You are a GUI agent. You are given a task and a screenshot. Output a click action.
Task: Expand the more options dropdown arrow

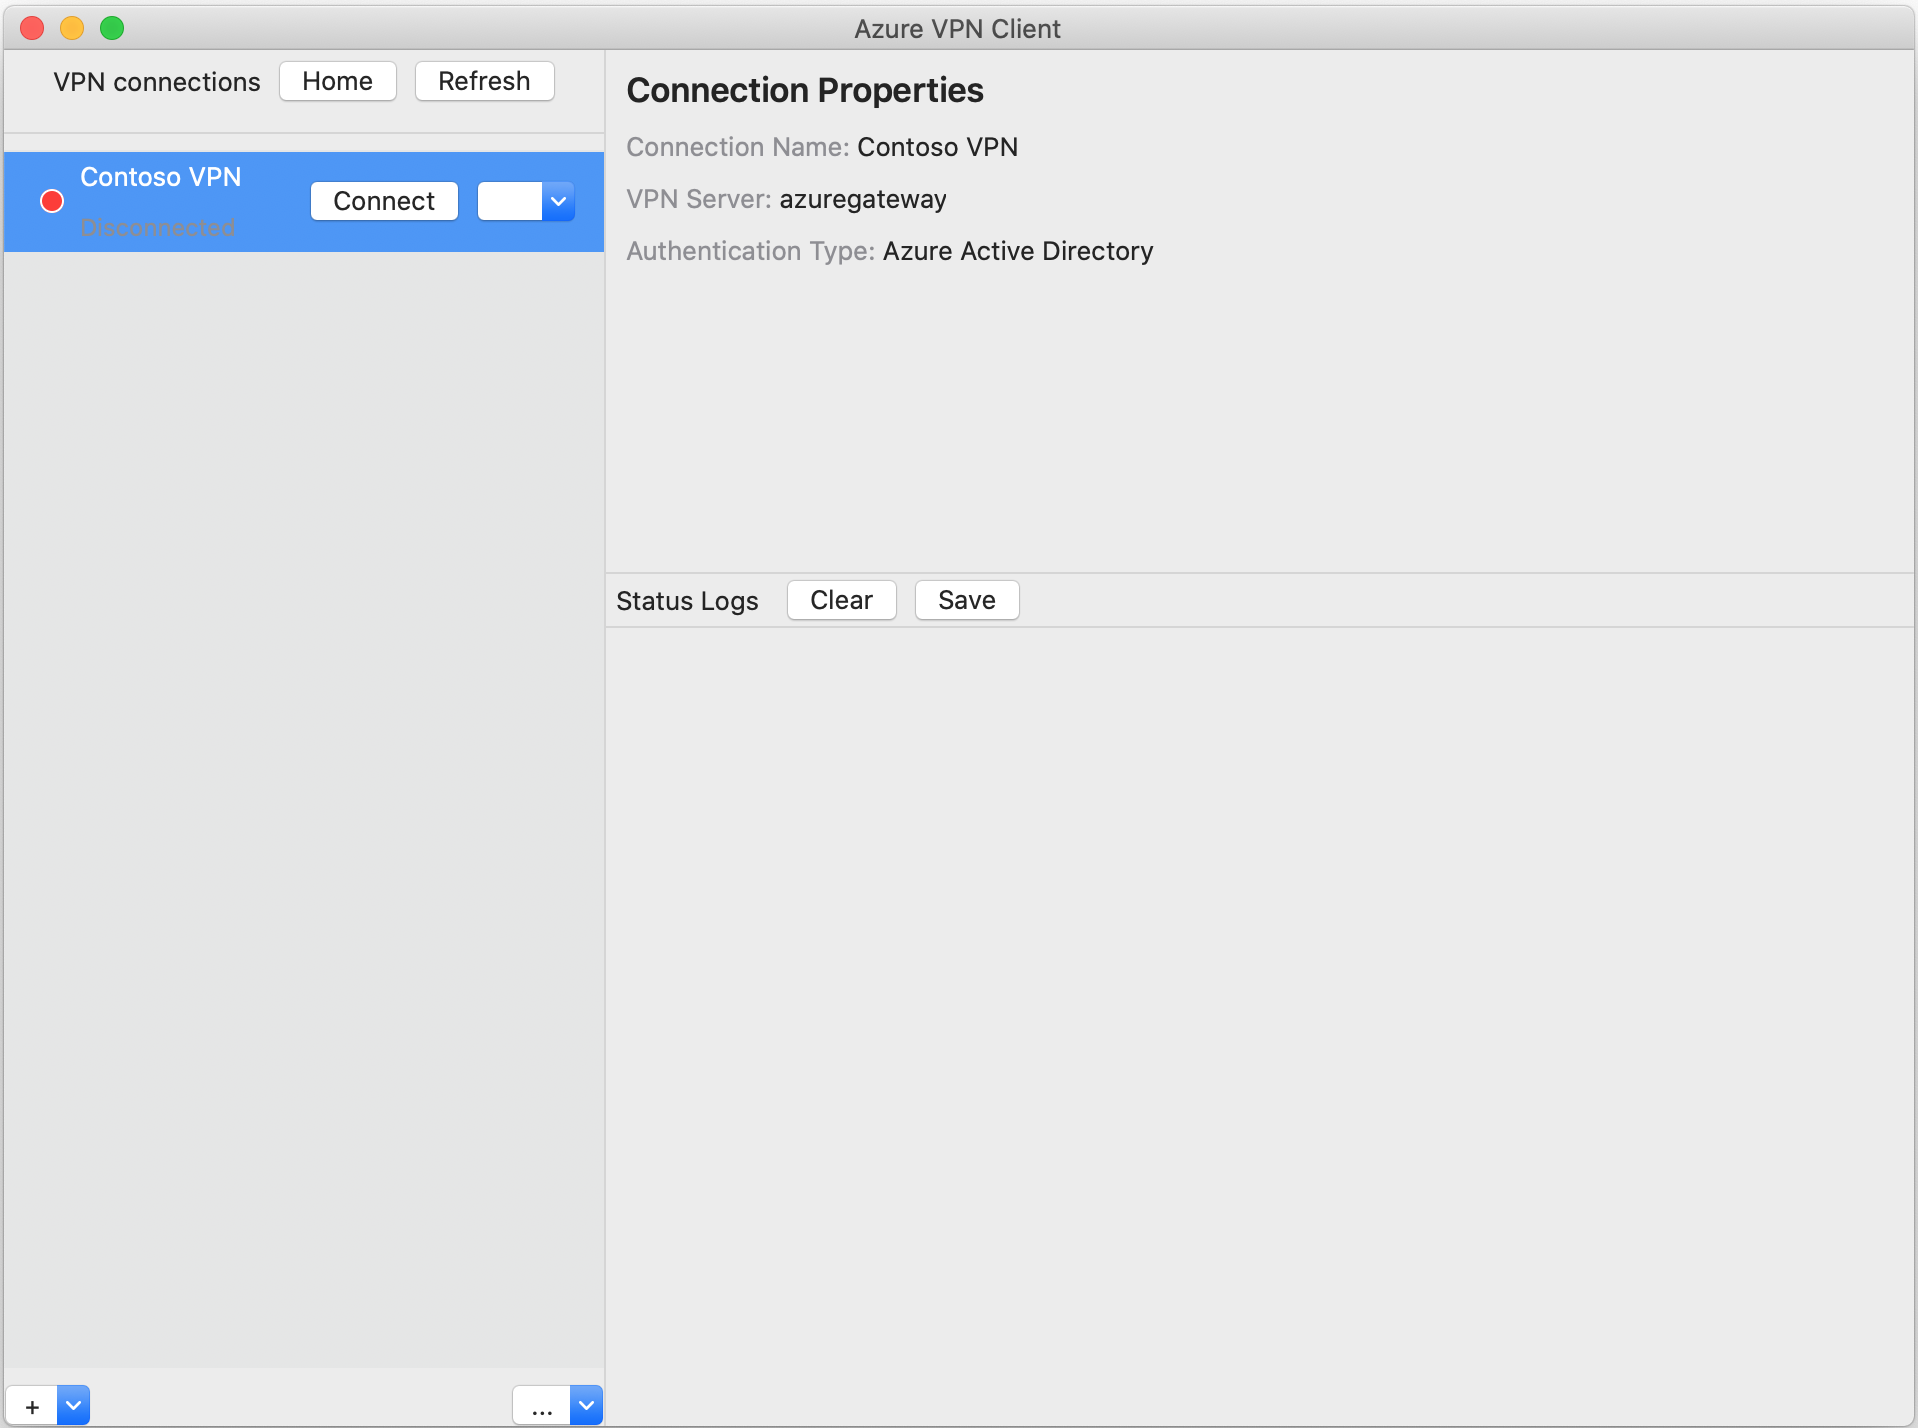(x=586, y=1406)
